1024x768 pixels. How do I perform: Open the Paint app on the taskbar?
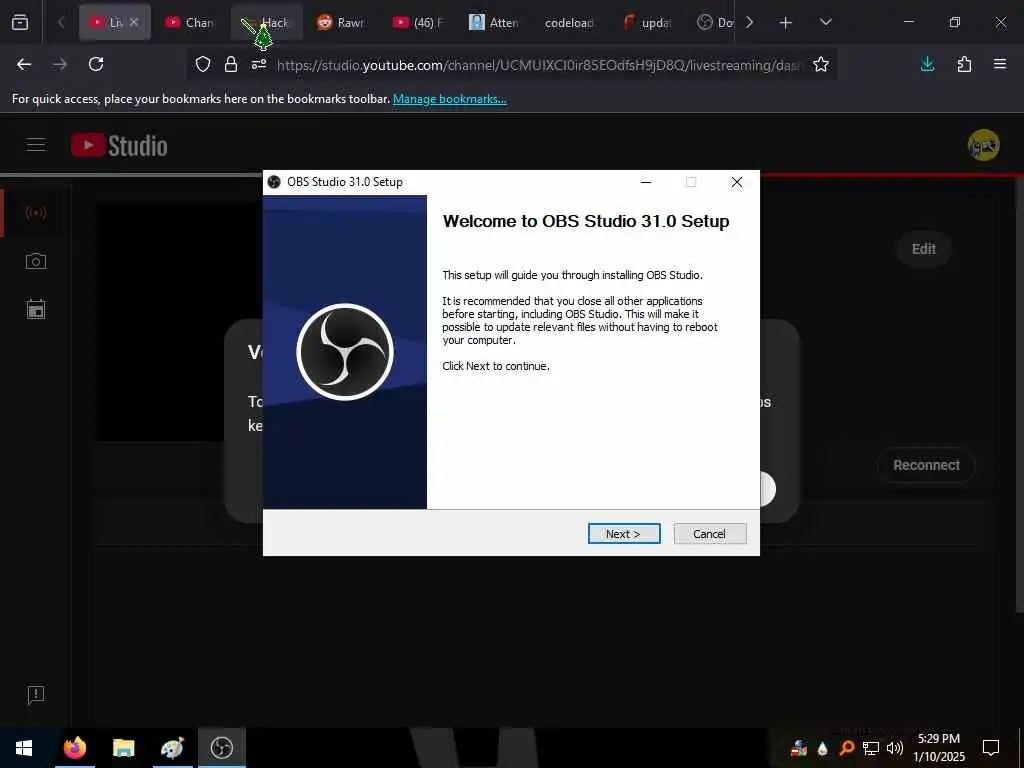(172, 748)
